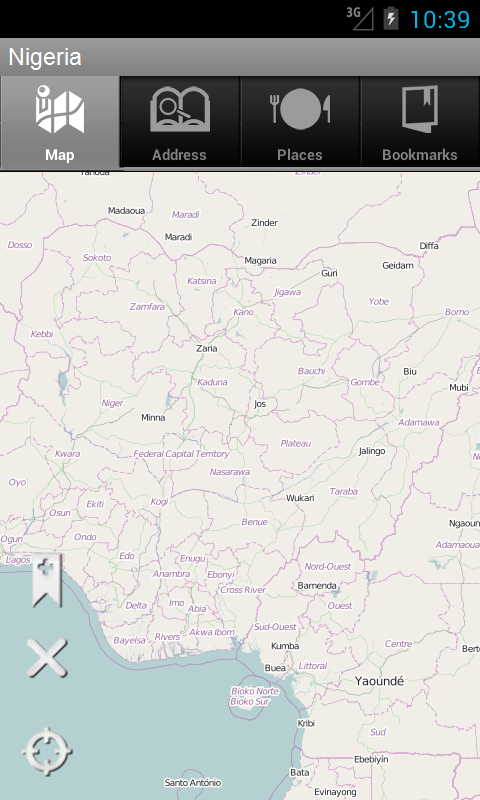This screenshot has width=480, height=800.
Task: Tap the Lagos label on coast
Action: (x=18, y=560)
